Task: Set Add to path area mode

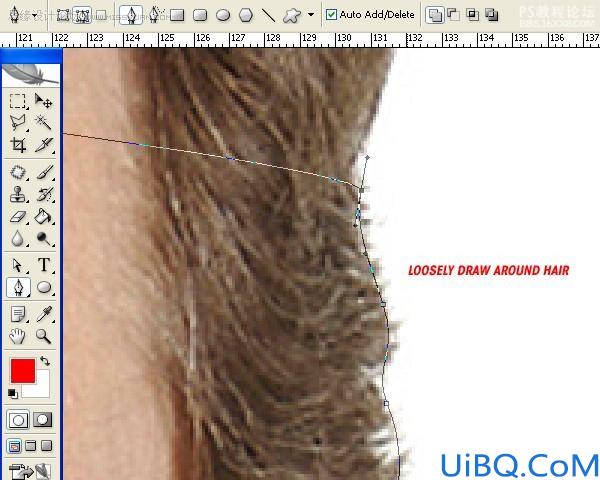Action: [435, 15]
